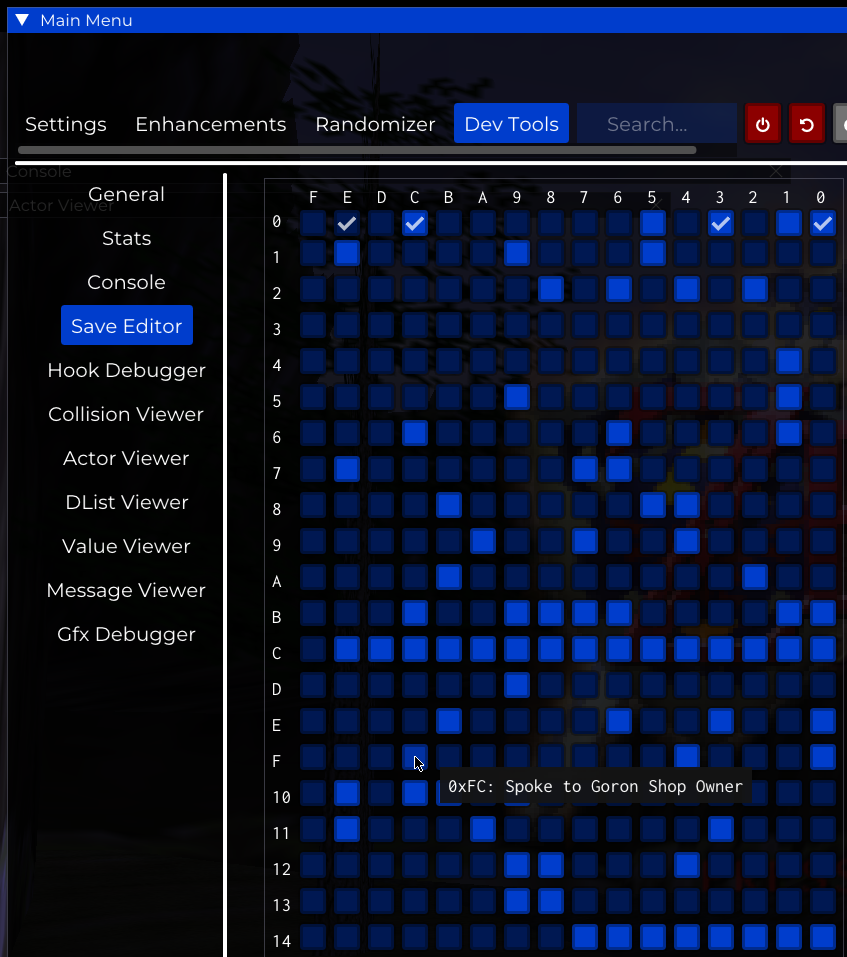Toggle flag checkbox row 1 column 9

(x=517, y=253)
